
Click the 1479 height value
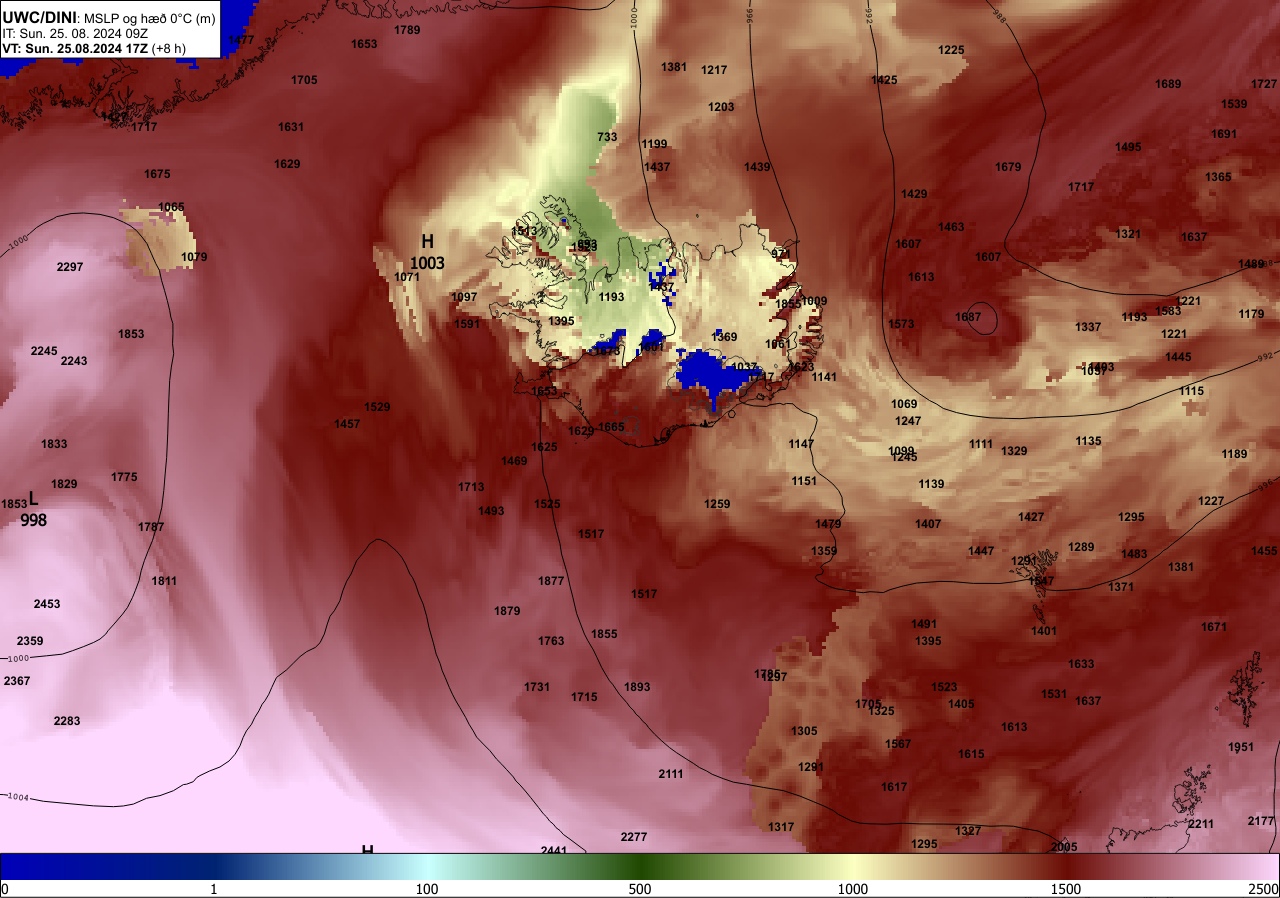click(828, 524)
